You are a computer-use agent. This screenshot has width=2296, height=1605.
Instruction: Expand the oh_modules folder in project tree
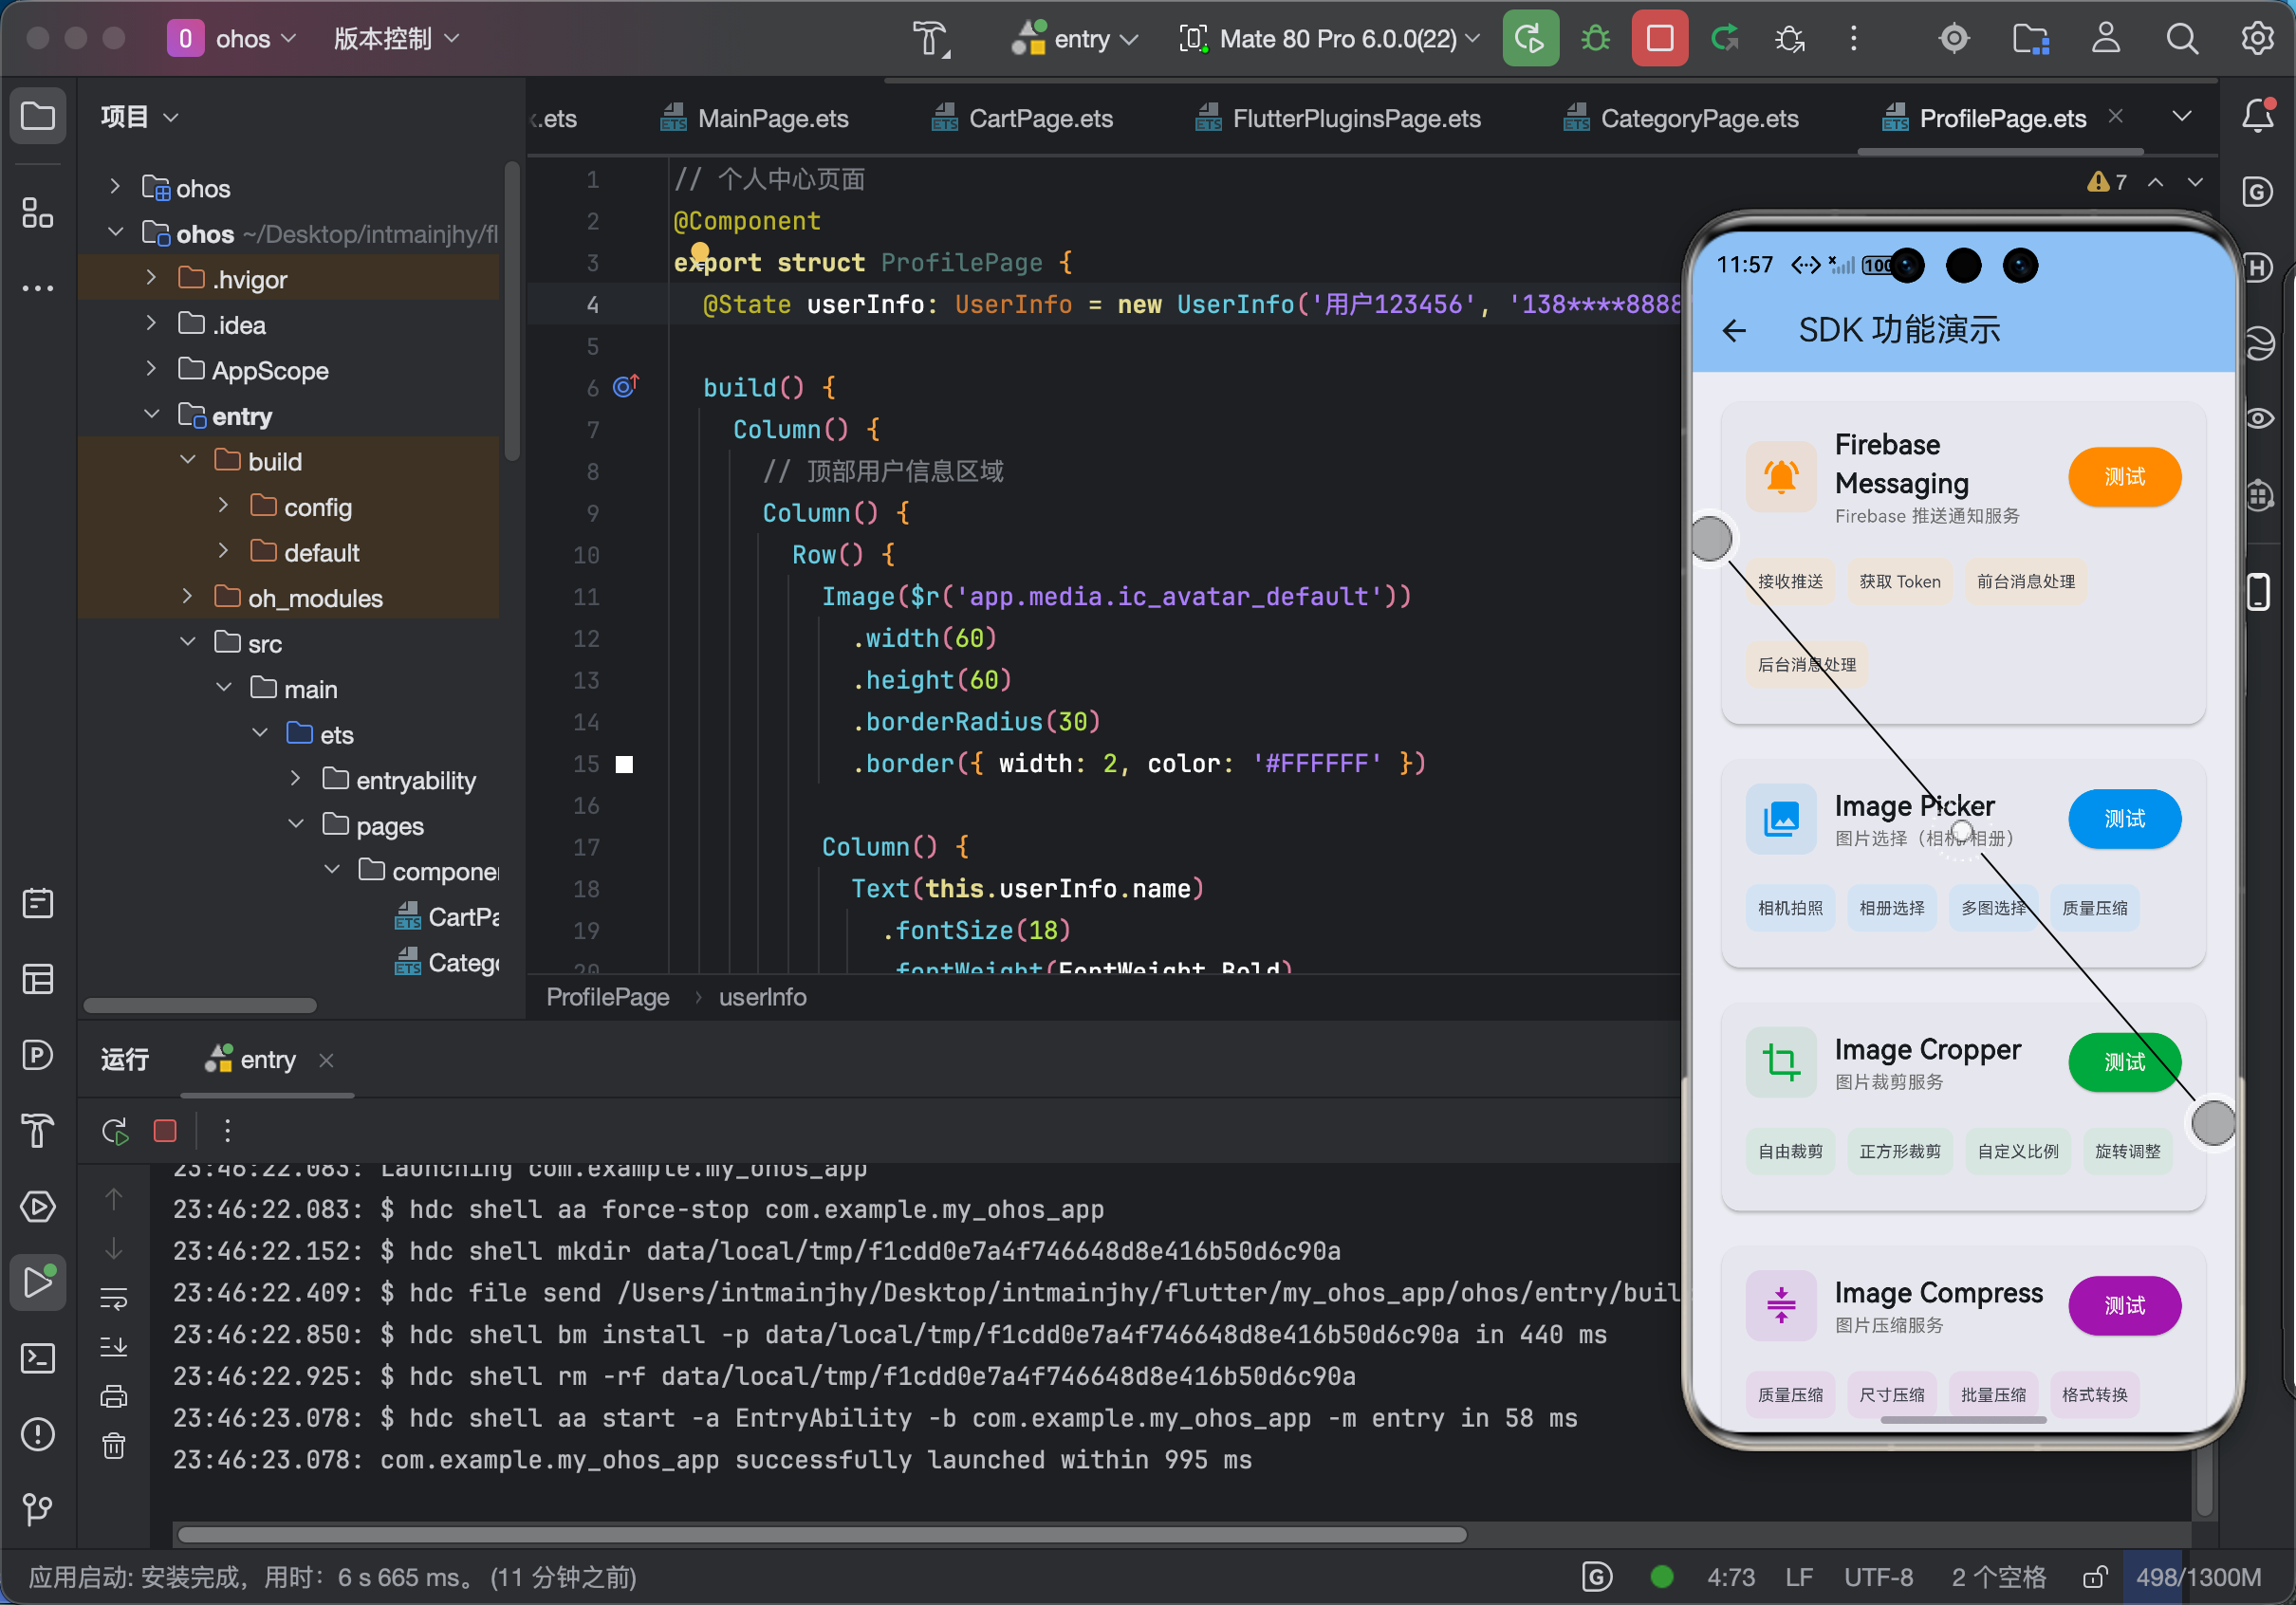[x=188, y=597]
